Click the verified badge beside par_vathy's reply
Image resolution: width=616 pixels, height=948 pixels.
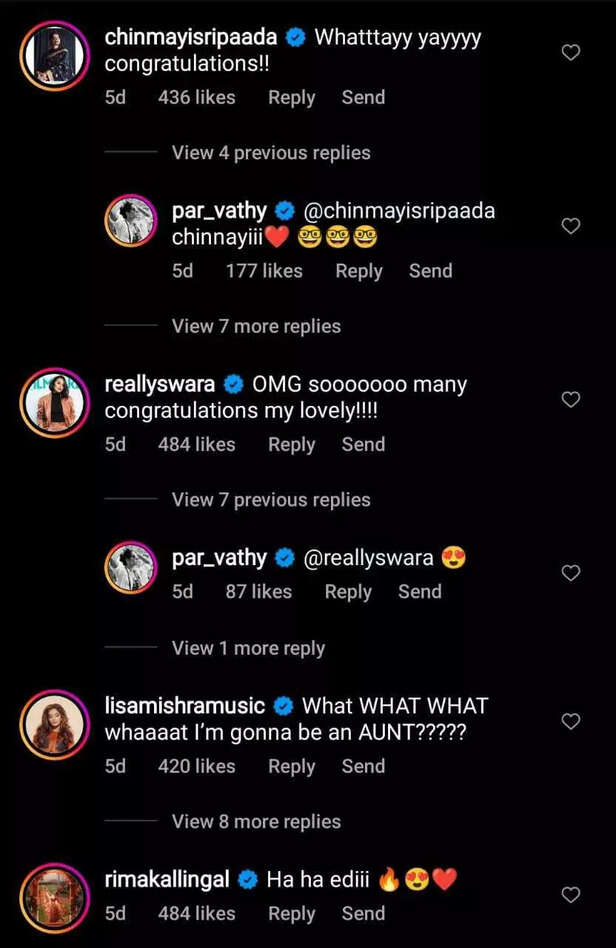point(286,211)
